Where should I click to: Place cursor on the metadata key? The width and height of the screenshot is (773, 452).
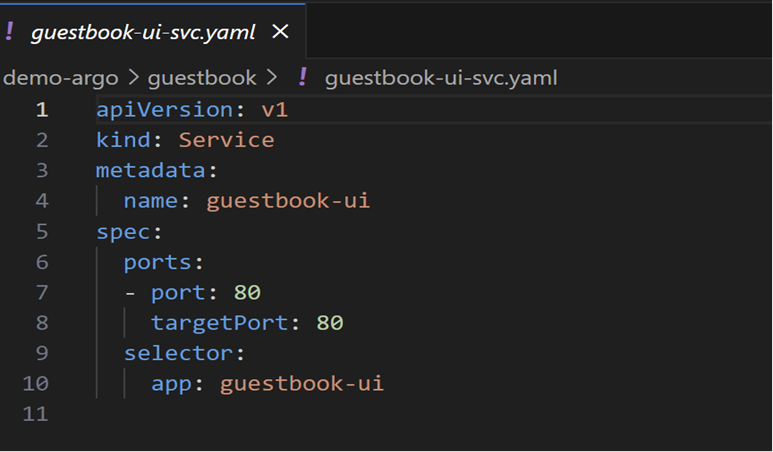(151, 171)
